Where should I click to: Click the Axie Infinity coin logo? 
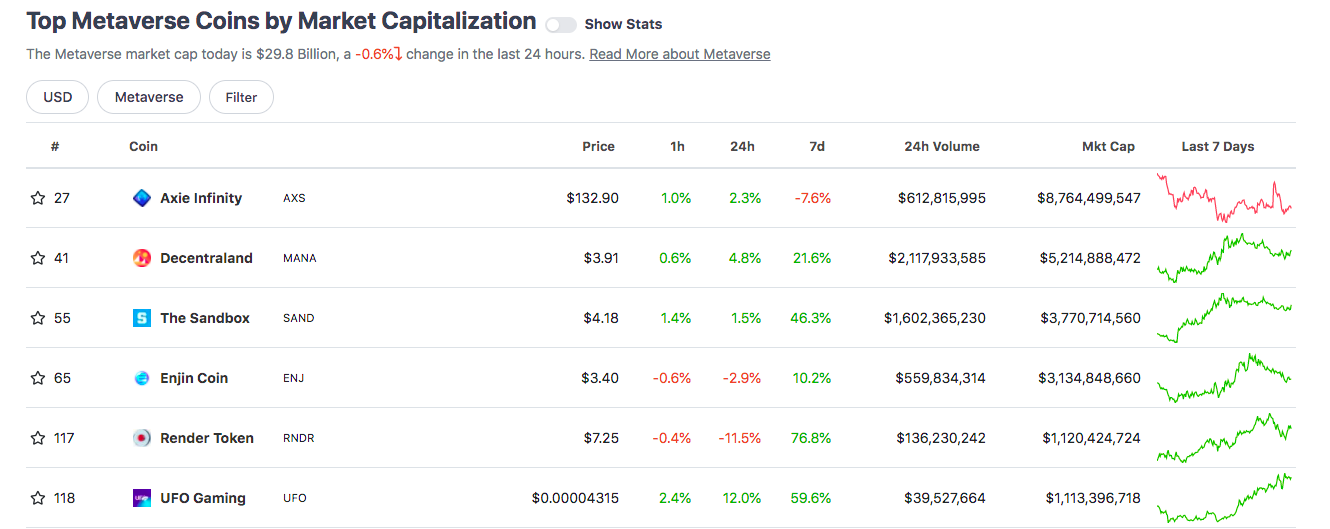(x=142, y=198)
